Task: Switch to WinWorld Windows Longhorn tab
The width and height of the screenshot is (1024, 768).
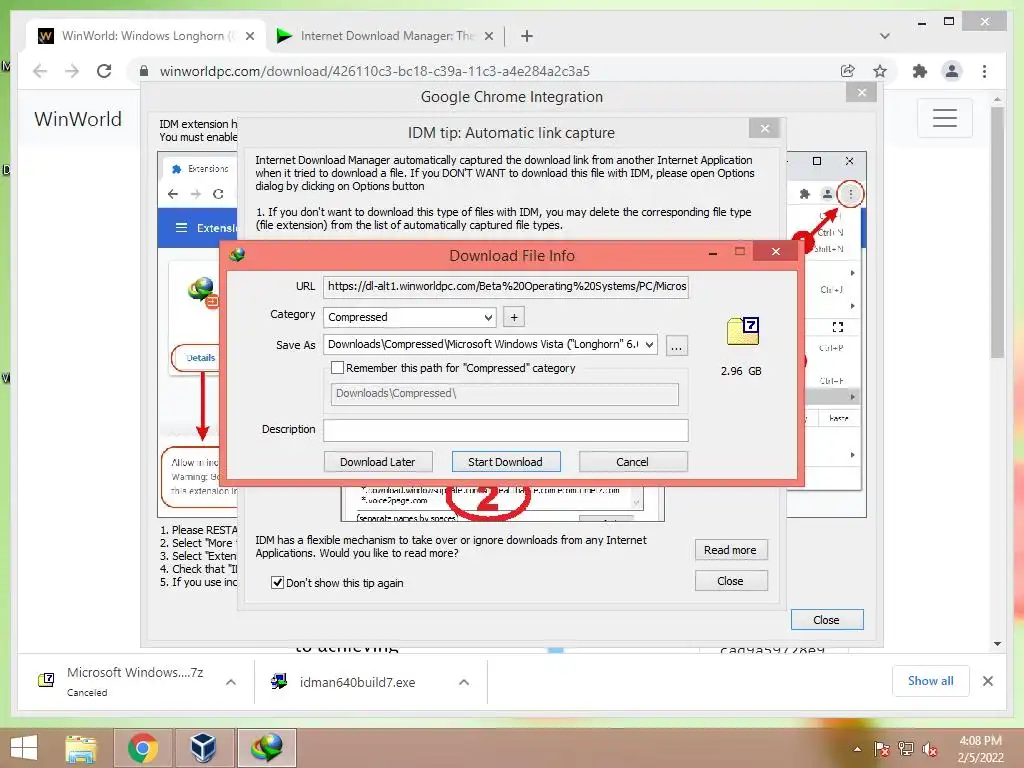Action: [147, 36]
